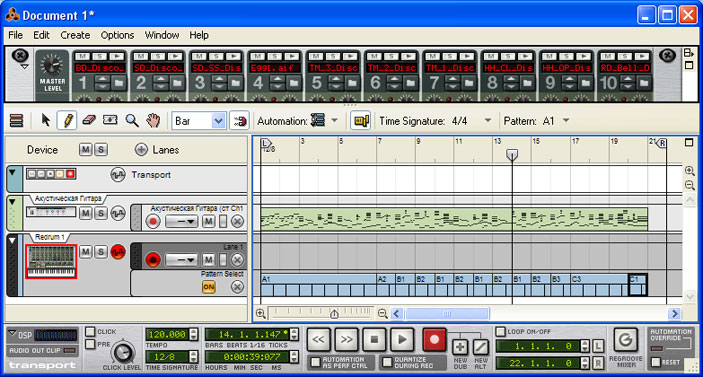The width and height of the screenshot is (703, 377).
Task: Open the Time Signature dropdown
Action: [x=488, y=120]
